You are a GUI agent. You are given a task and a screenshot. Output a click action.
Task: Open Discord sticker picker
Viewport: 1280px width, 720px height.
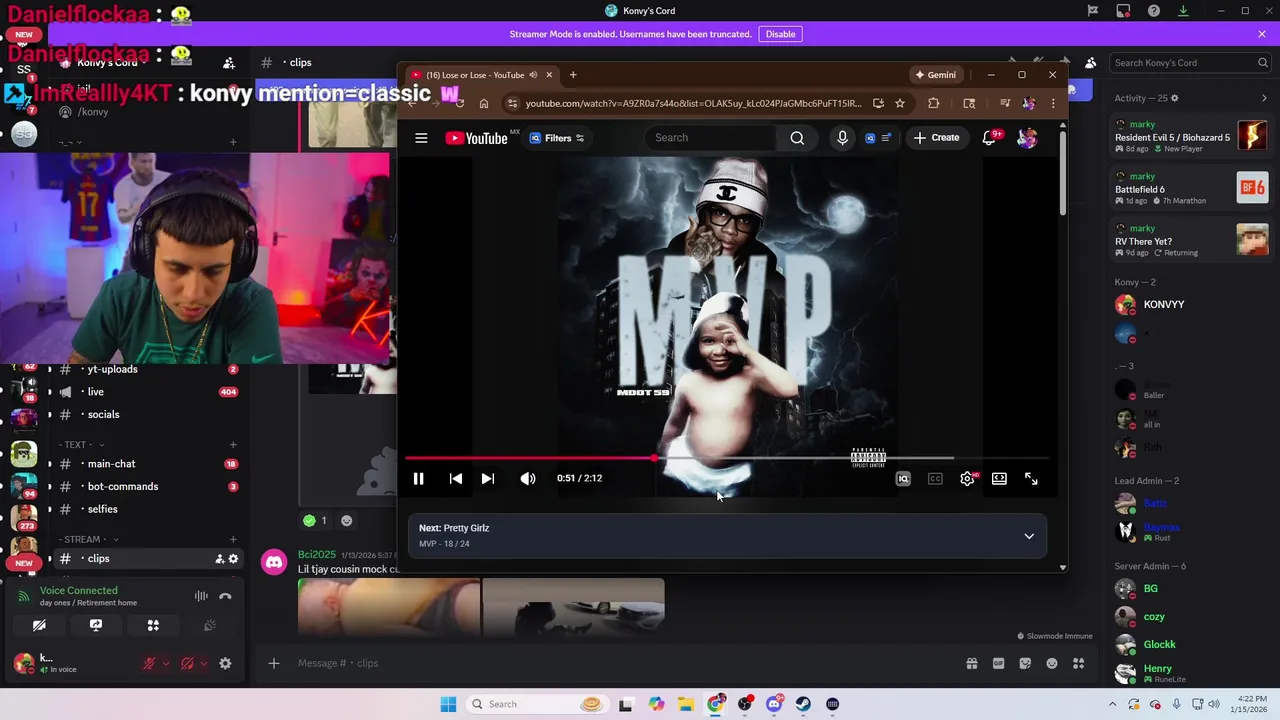point(1025,663)
